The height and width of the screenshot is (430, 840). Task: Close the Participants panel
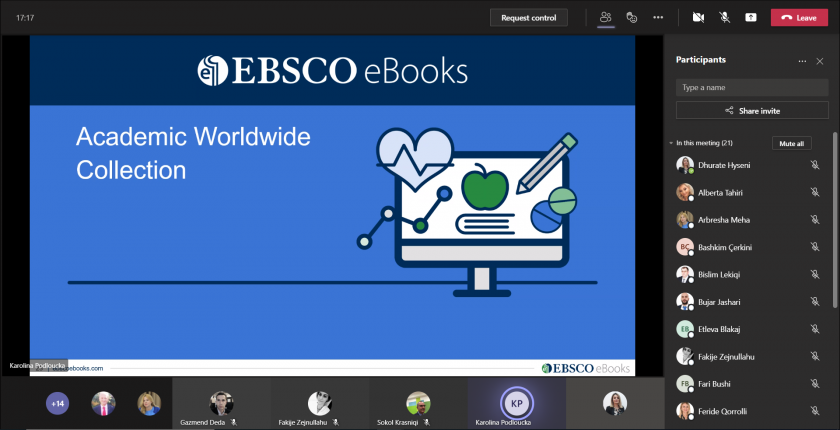[820, 61]
